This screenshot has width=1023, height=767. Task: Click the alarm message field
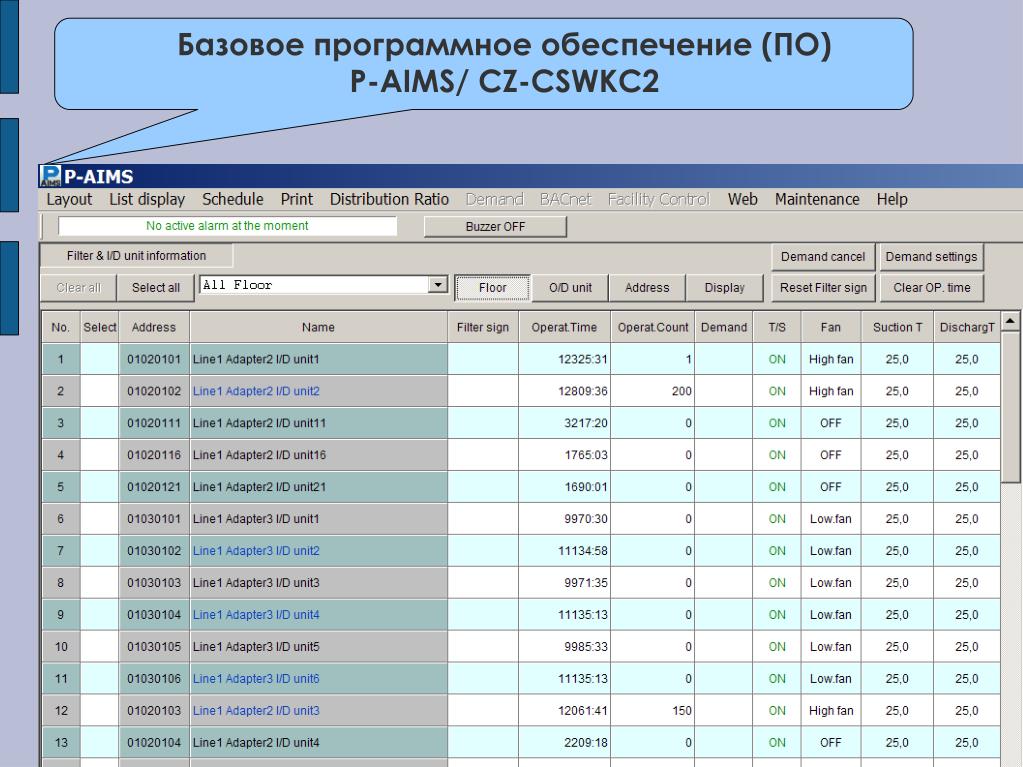pos(227,226)
